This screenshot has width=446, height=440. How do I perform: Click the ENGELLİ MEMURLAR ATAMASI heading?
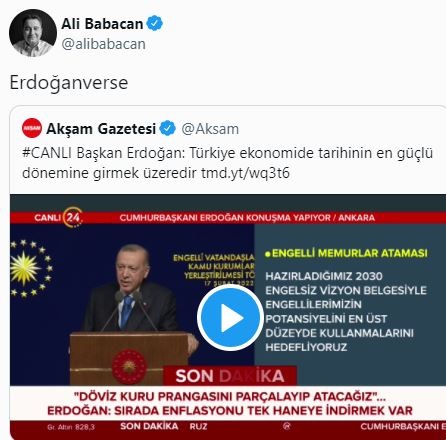pos(346,253)
